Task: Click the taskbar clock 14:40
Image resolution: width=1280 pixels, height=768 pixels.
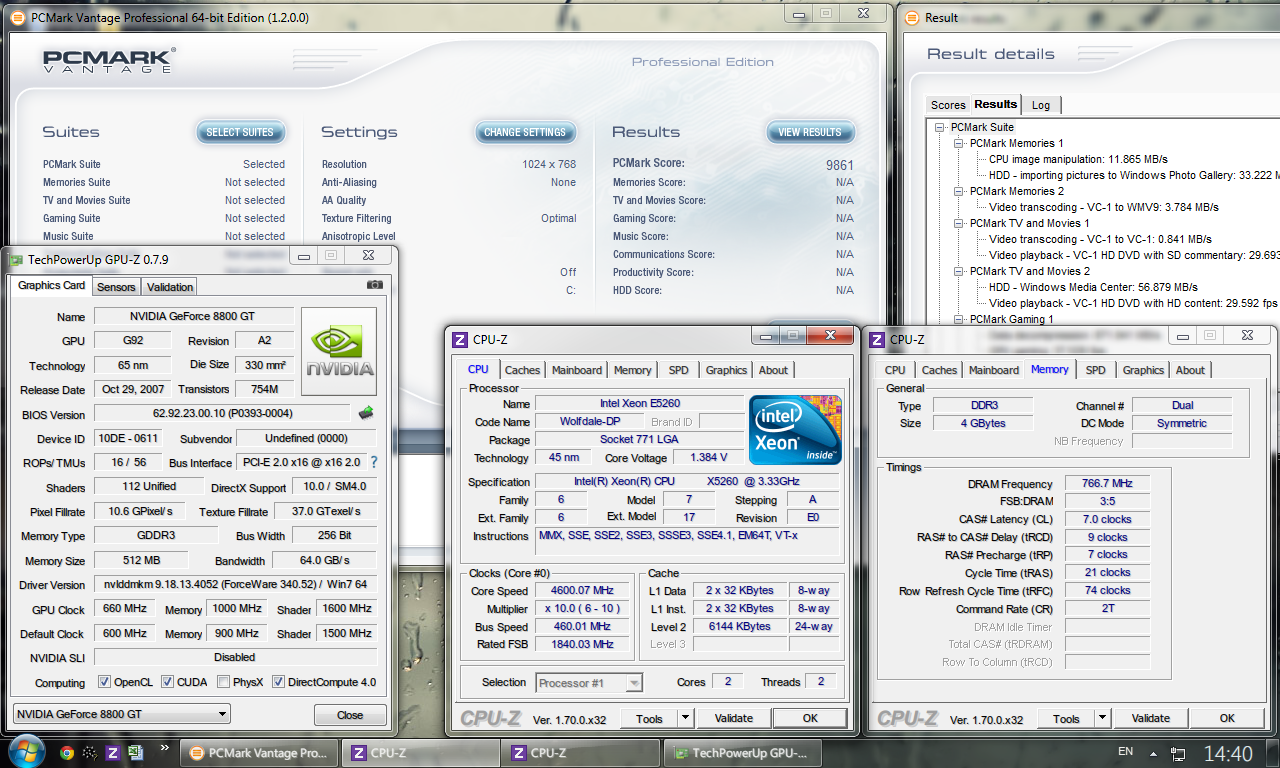Action: (1228, 753)
